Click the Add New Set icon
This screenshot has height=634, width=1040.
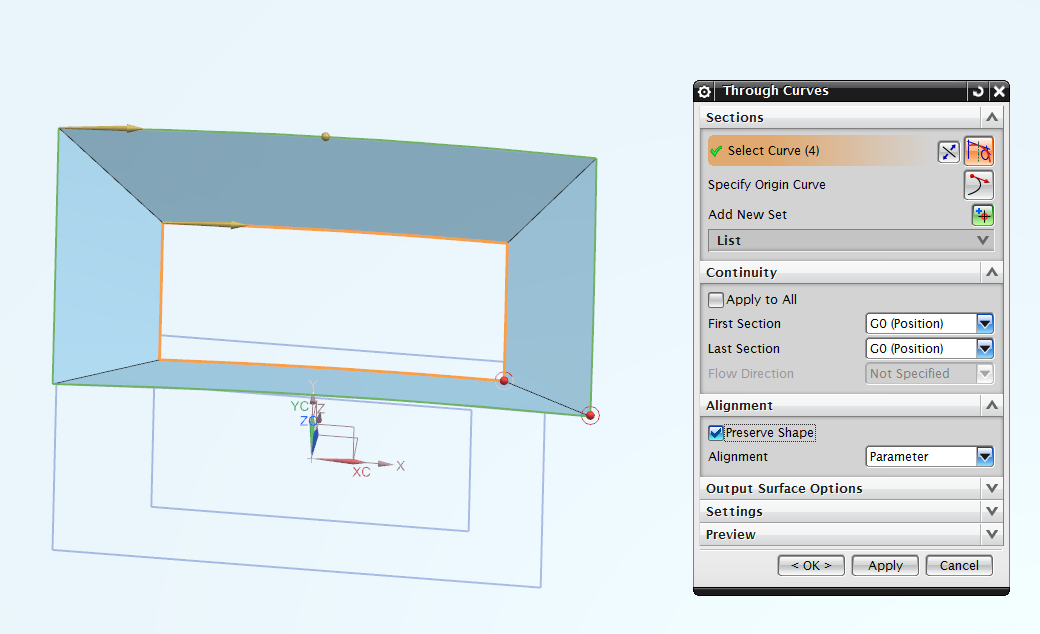[982, 215]
